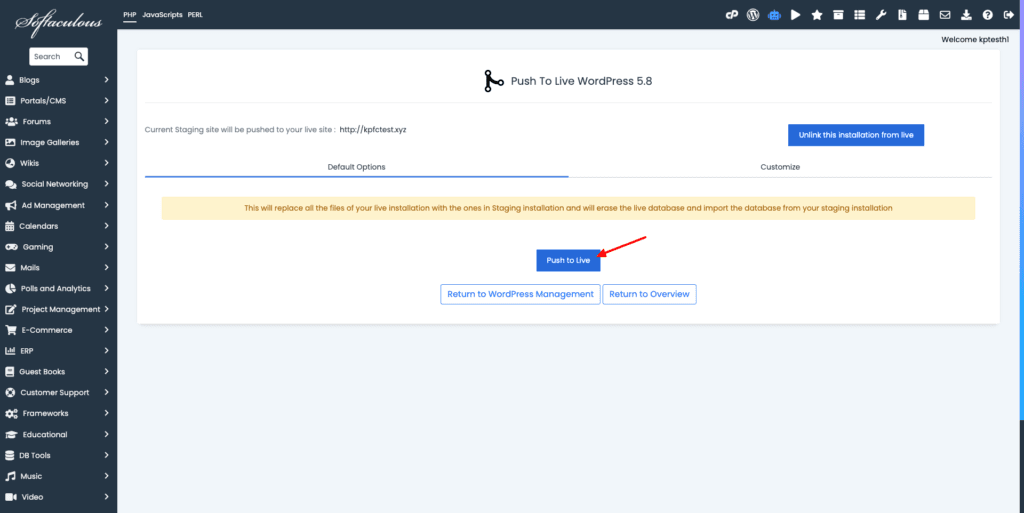Image resolution: width=1024 pixels, height=513 pixels.
Task: Expand the E-Commerce category
Action: [x=57, y=330]
